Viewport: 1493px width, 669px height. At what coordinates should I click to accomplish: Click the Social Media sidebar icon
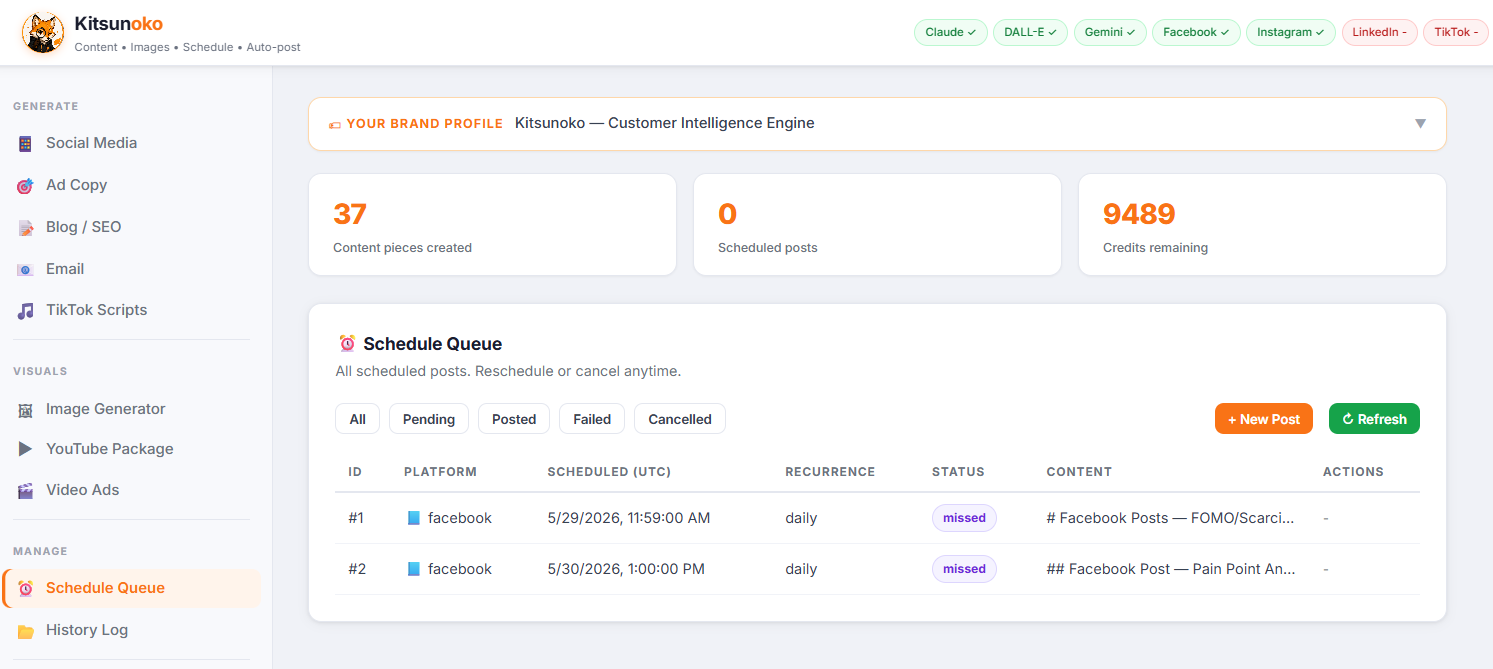point(26,144)
